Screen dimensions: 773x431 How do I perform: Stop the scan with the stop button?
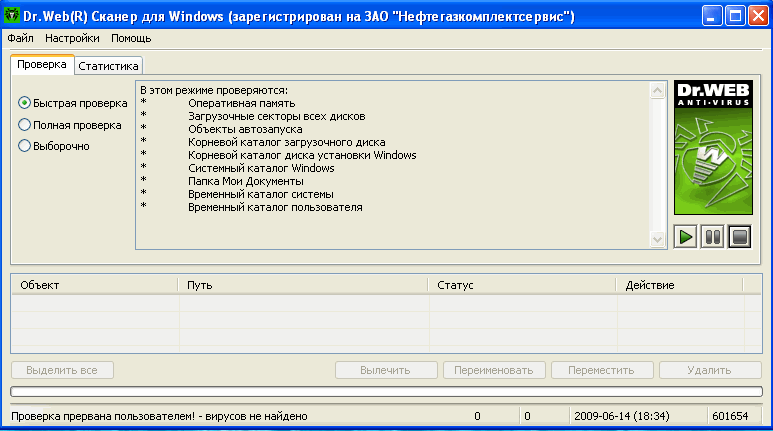(x=739, y=237)
